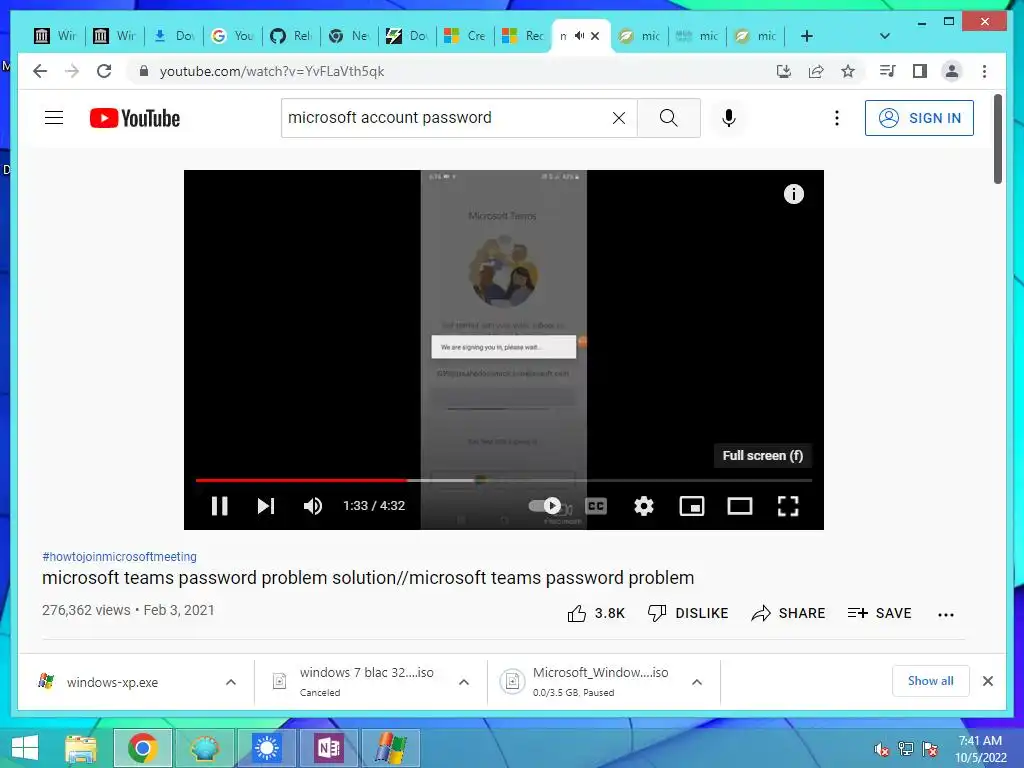The height and width of the screenshot is (768, 1024).
Task: Expand Microsoft_Window iso download options
Action: (x=697, y=682)
